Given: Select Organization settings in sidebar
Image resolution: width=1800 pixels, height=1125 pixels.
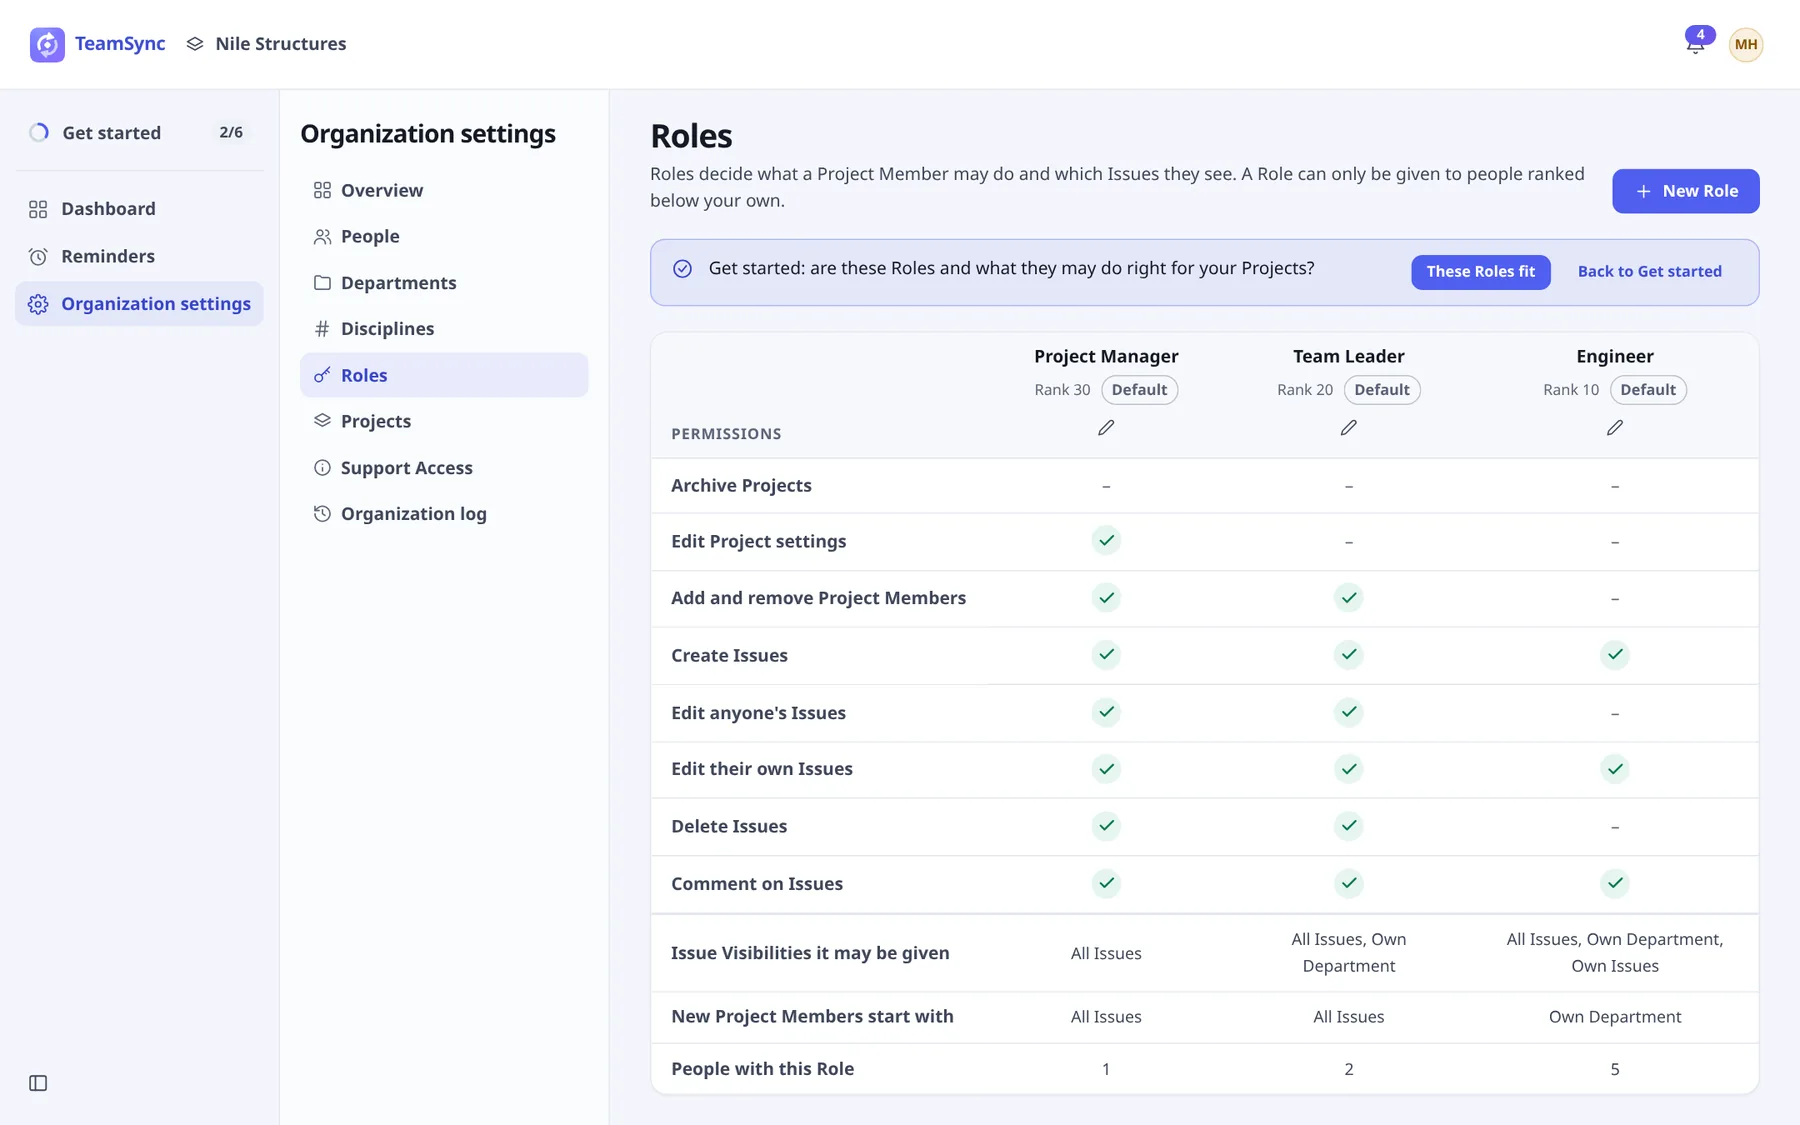Looking at the screenshot, I should 139,304.
